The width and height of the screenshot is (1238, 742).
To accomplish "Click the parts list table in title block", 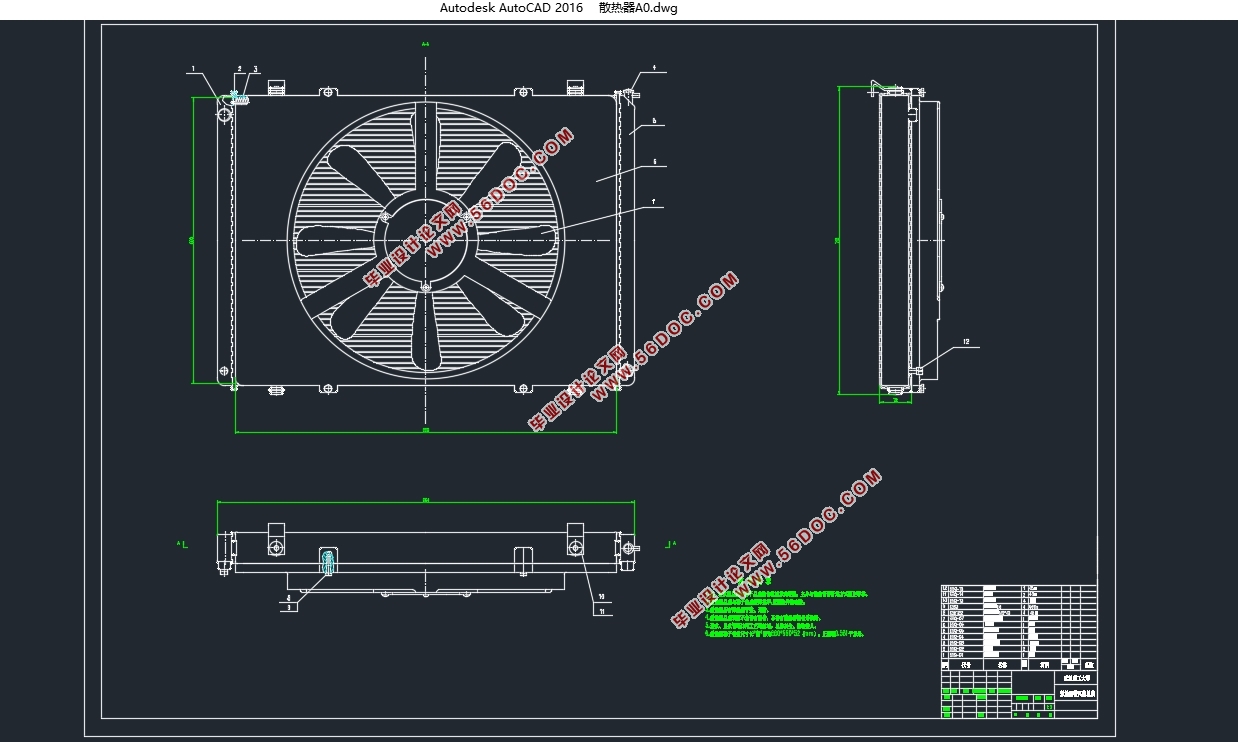I will [x=1019, y=621].
